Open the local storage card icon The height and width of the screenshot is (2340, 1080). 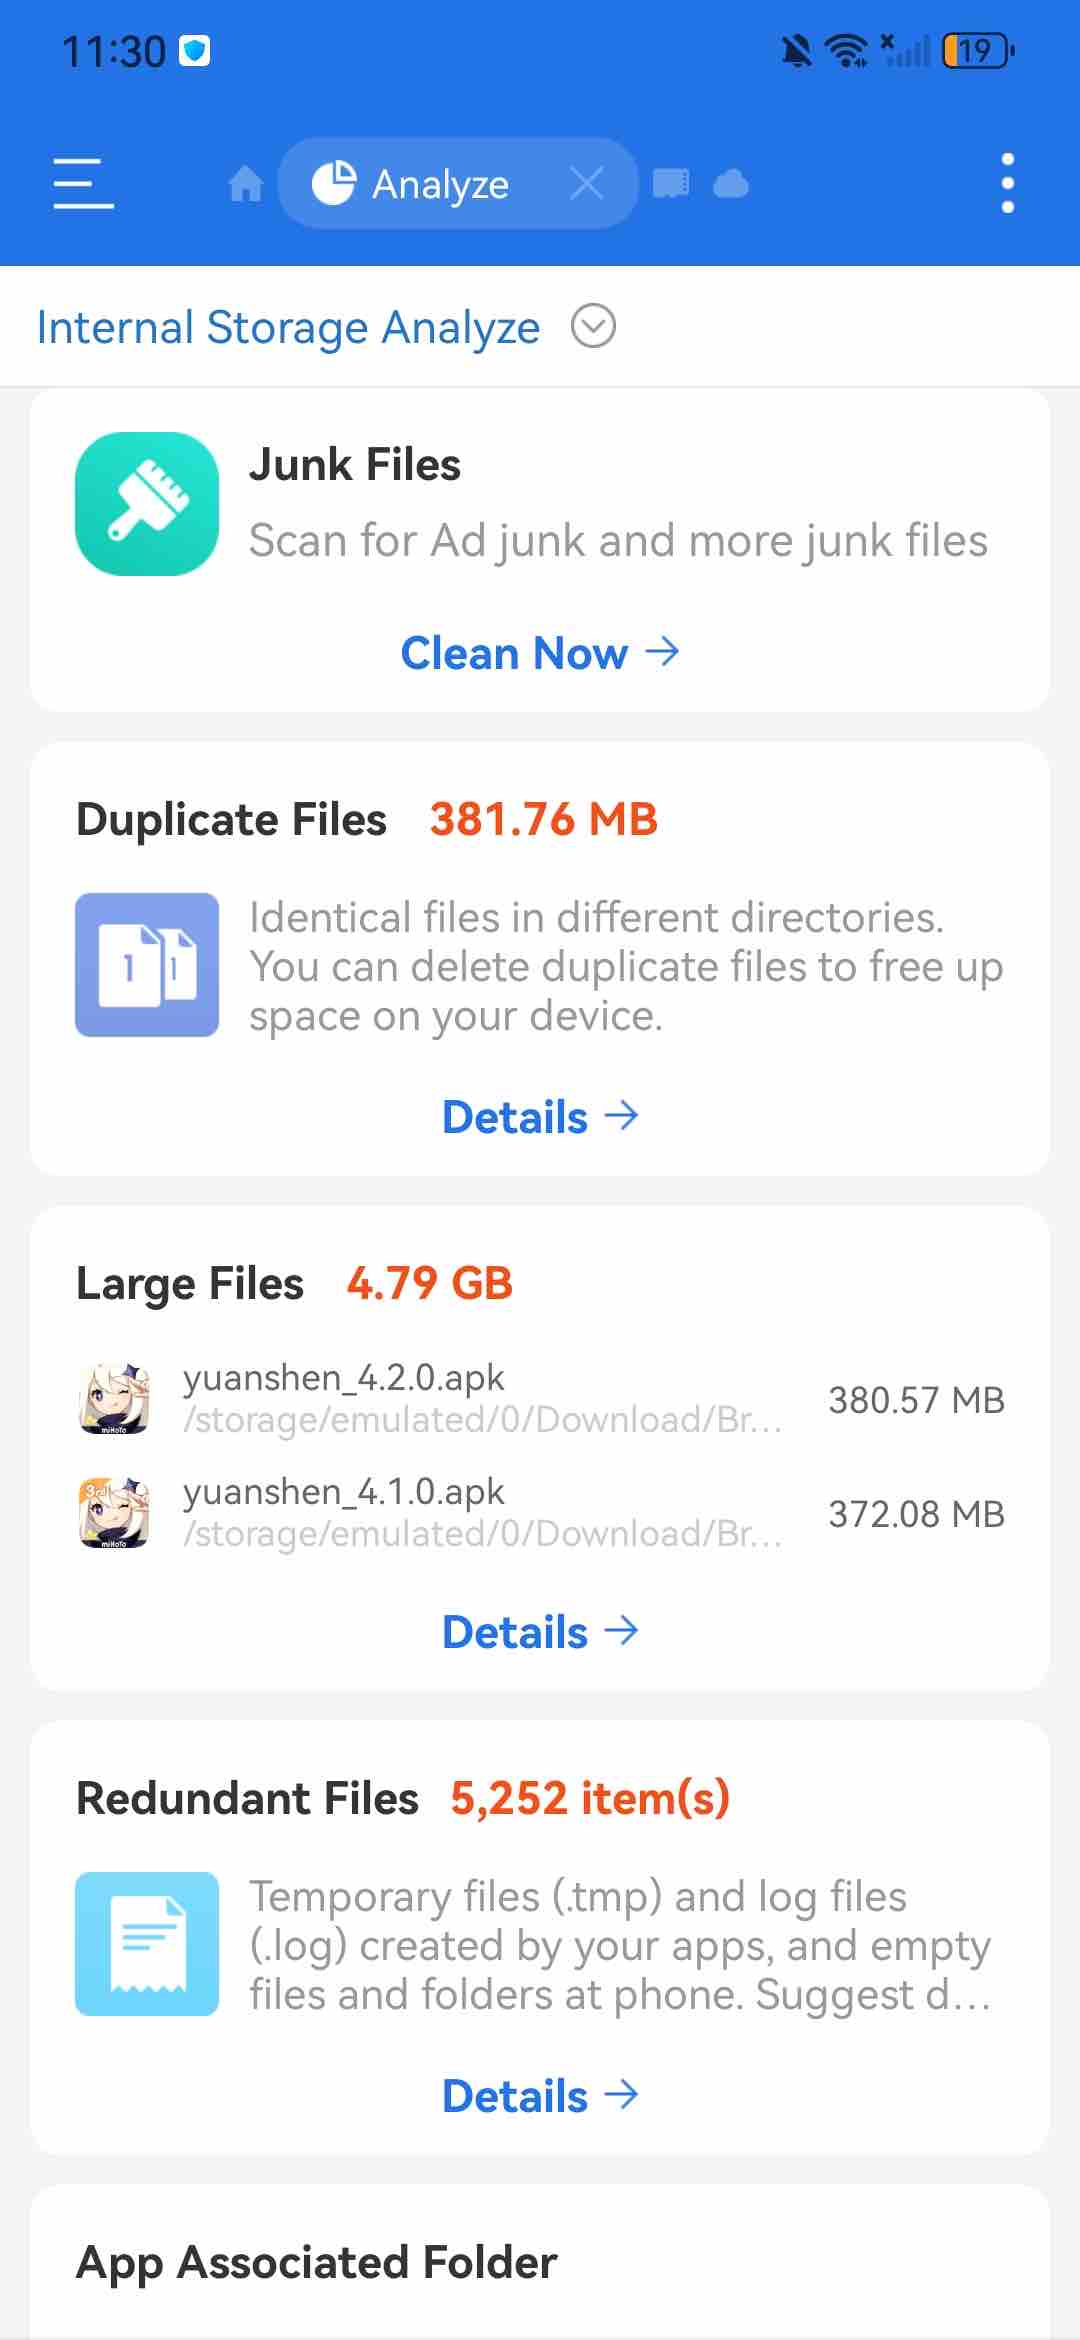671,184
